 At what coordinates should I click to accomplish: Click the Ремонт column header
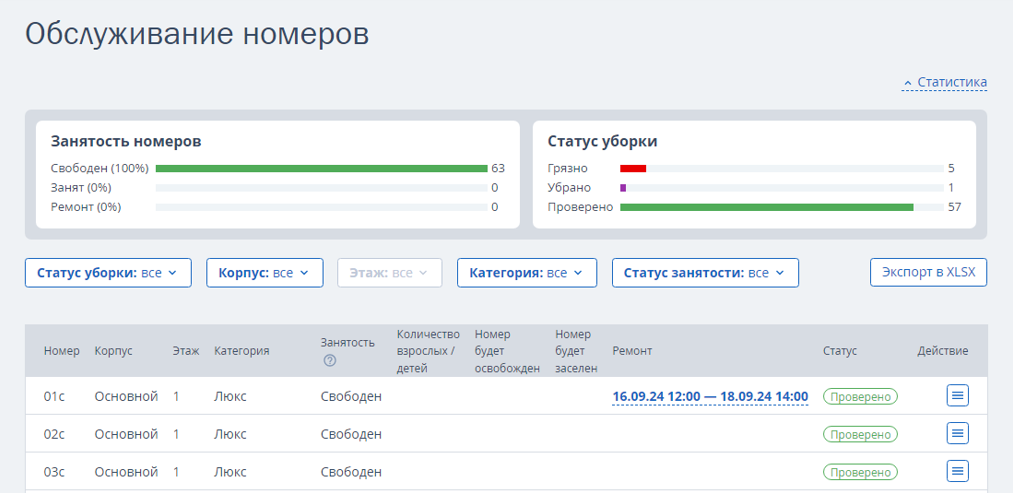(x=632, y=351)
